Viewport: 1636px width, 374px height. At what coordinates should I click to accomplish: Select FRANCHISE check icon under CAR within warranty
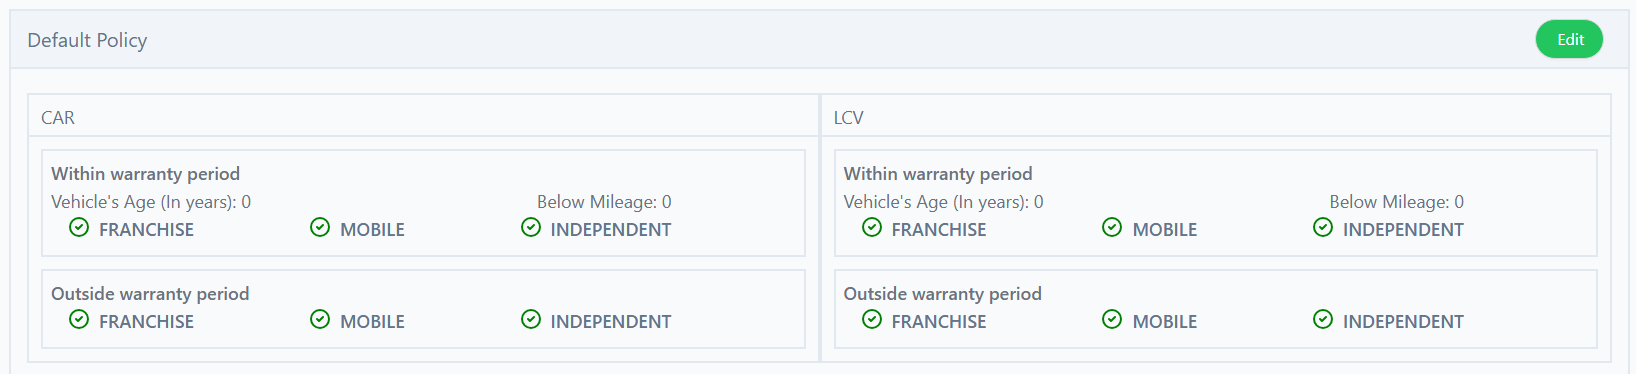tap(79, 227)
